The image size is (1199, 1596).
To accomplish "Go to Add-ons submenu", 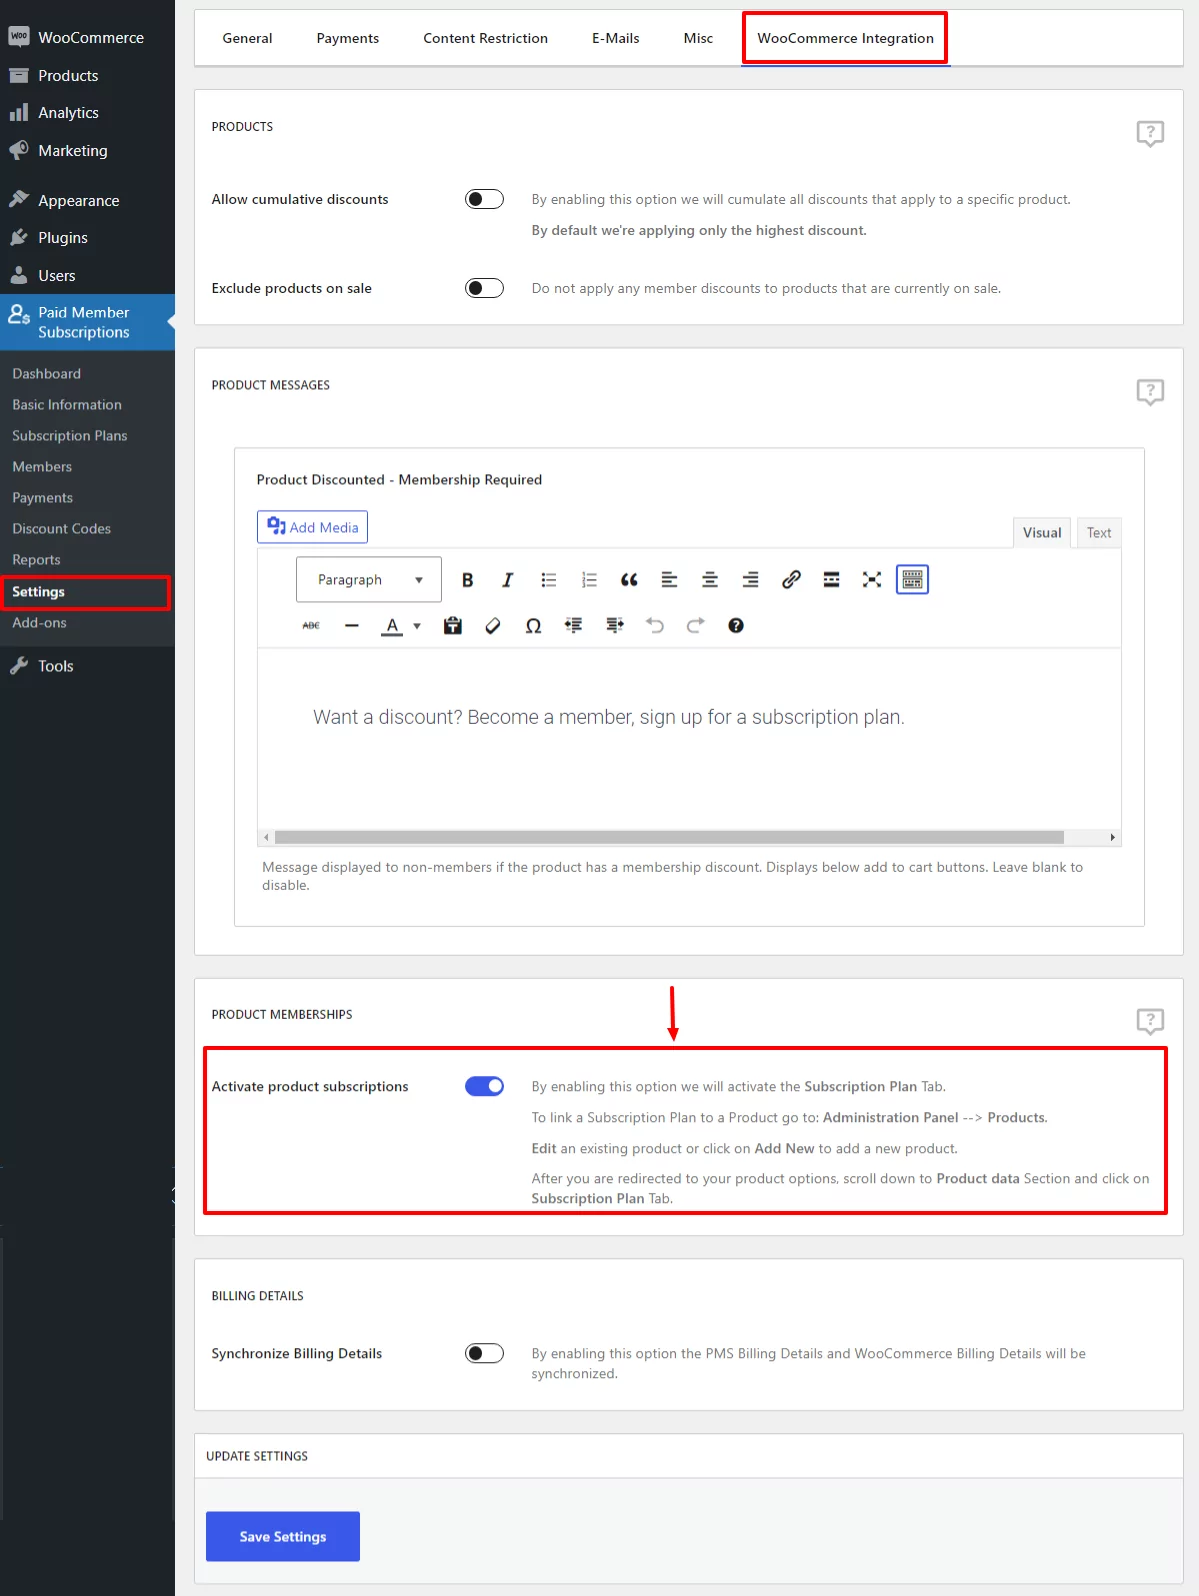I will pyautogui.click(x=39, y=622).
